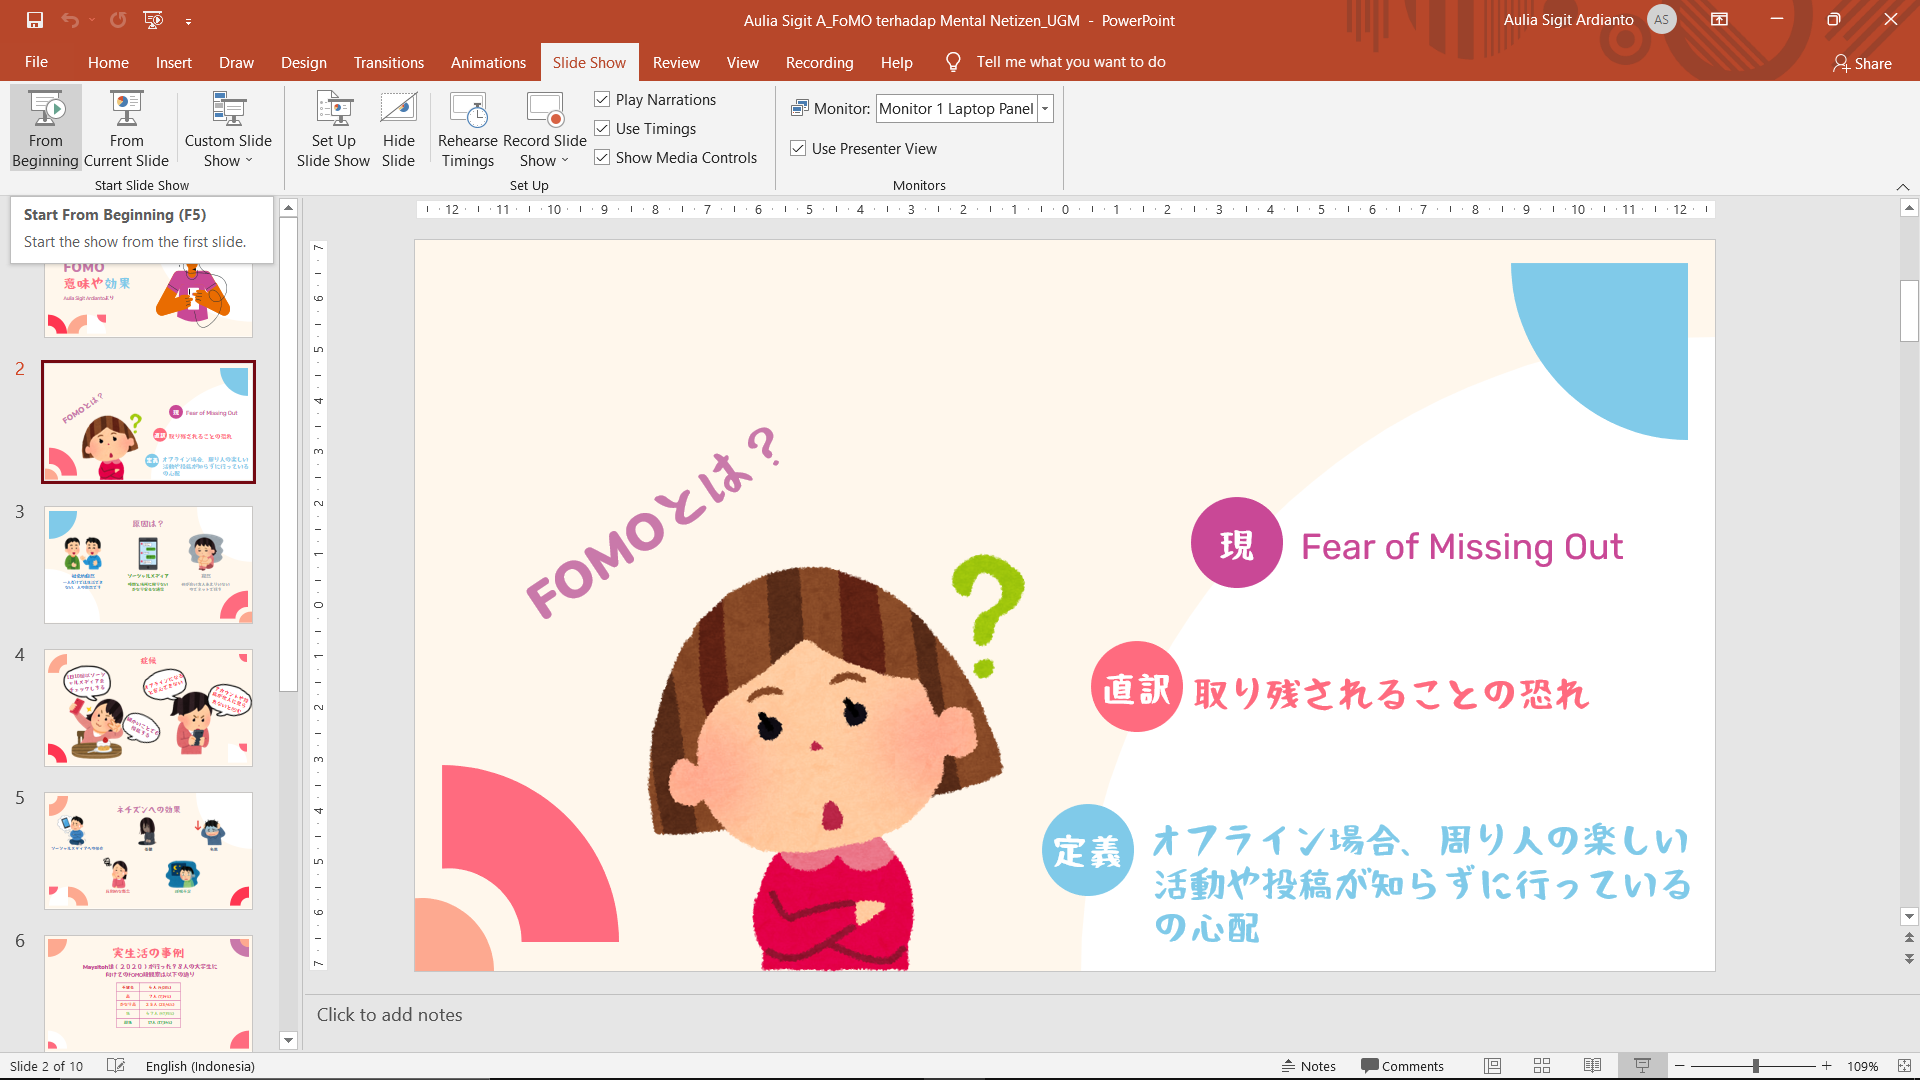Open Ribbon Display Options icon
1920x1080 pixels.
coord(1719,20)
